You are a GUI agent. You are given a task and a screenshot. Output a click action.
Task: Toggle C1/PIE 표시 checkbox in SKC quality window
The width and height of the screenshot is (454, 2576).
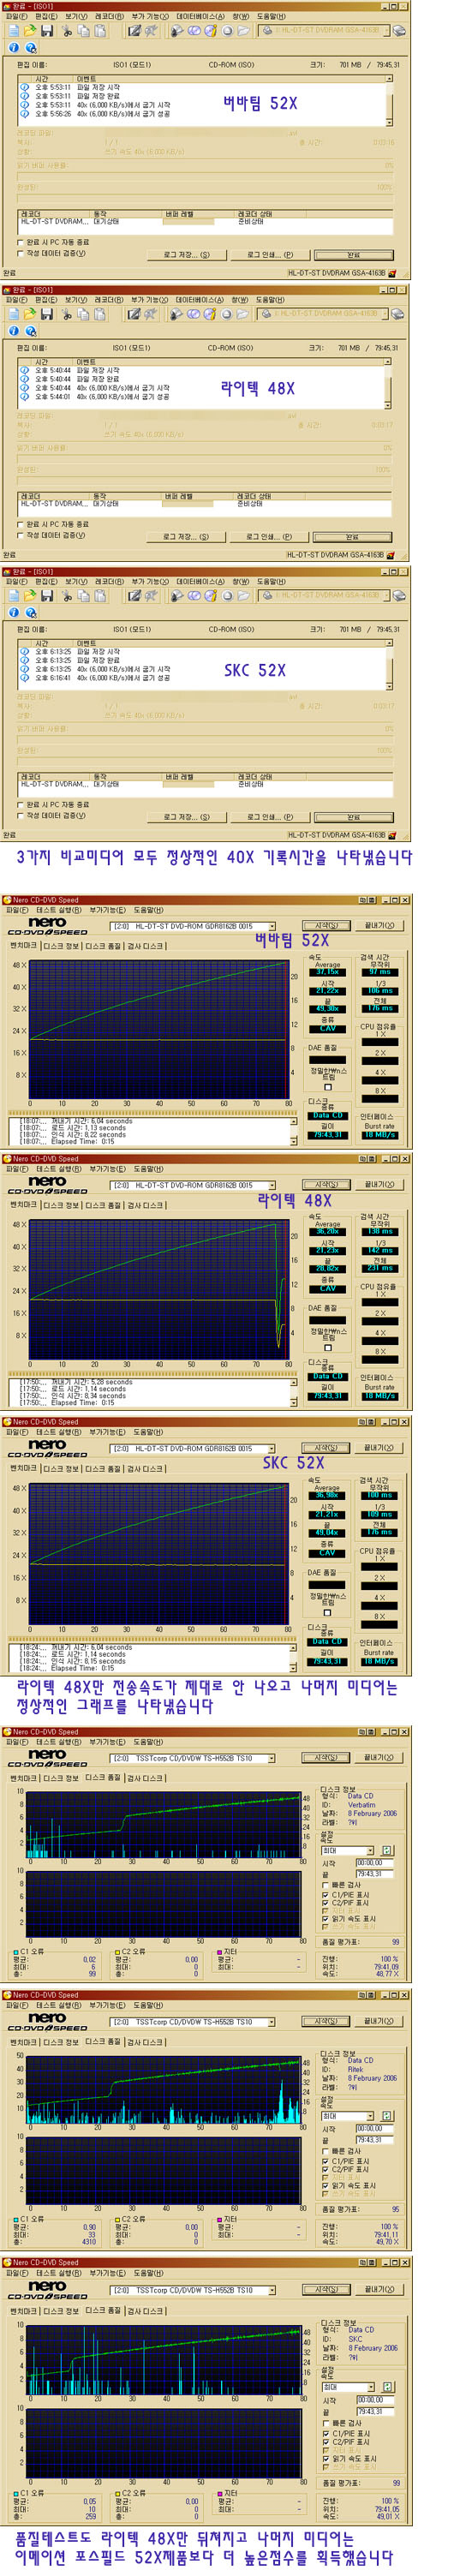click(325, 2434)
